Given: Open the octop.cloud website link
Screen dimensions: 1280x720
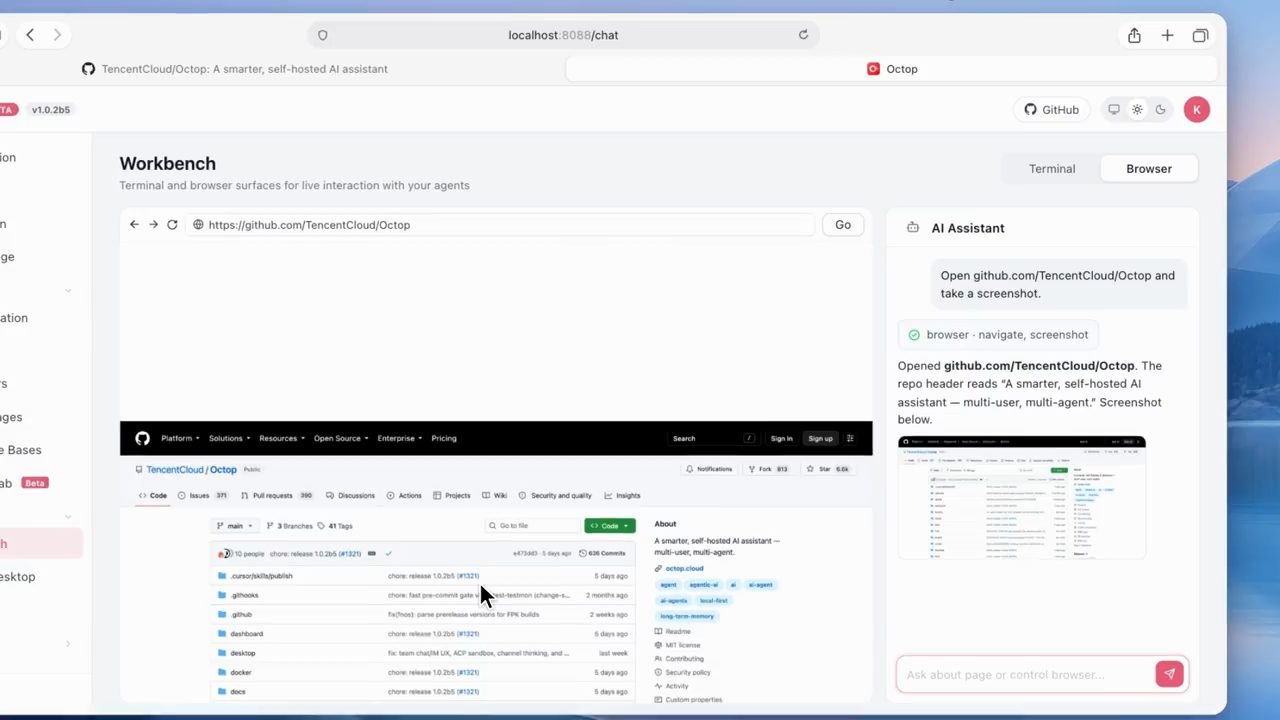Looking at the screenshot, I should click(x=684, y=568).
